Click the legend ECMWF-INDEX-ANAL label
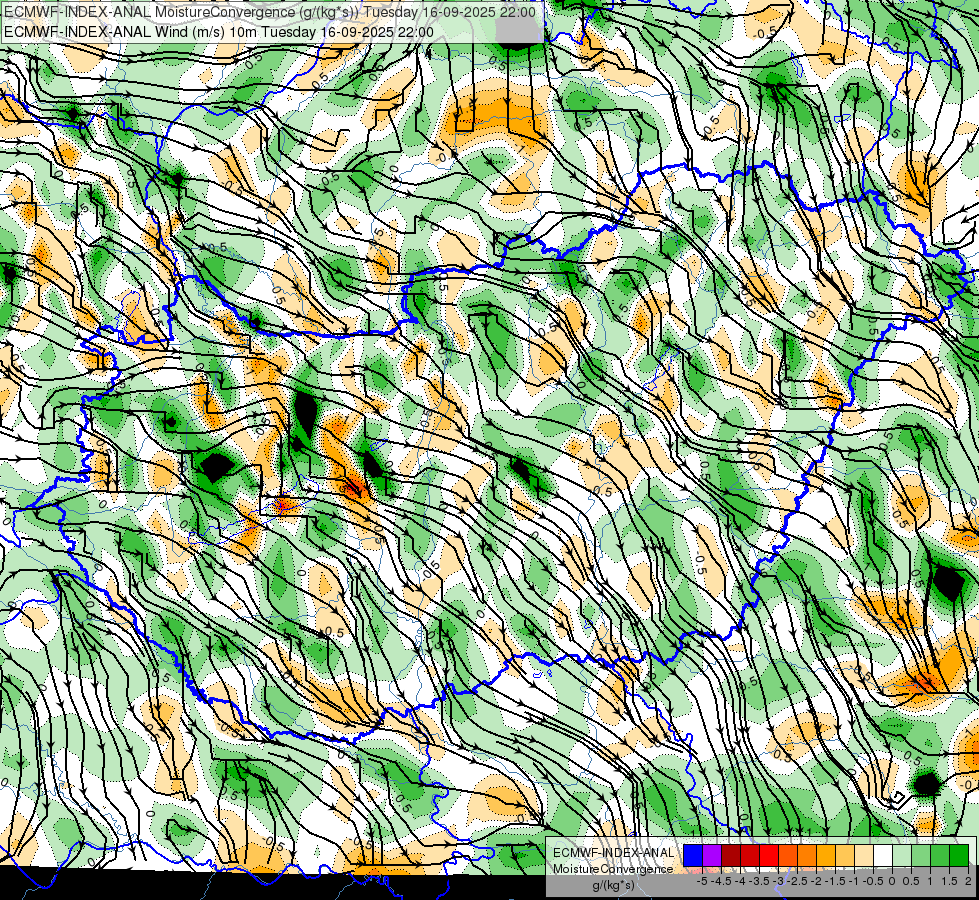This screenshot has height=900, width=979. coord(613,853)
